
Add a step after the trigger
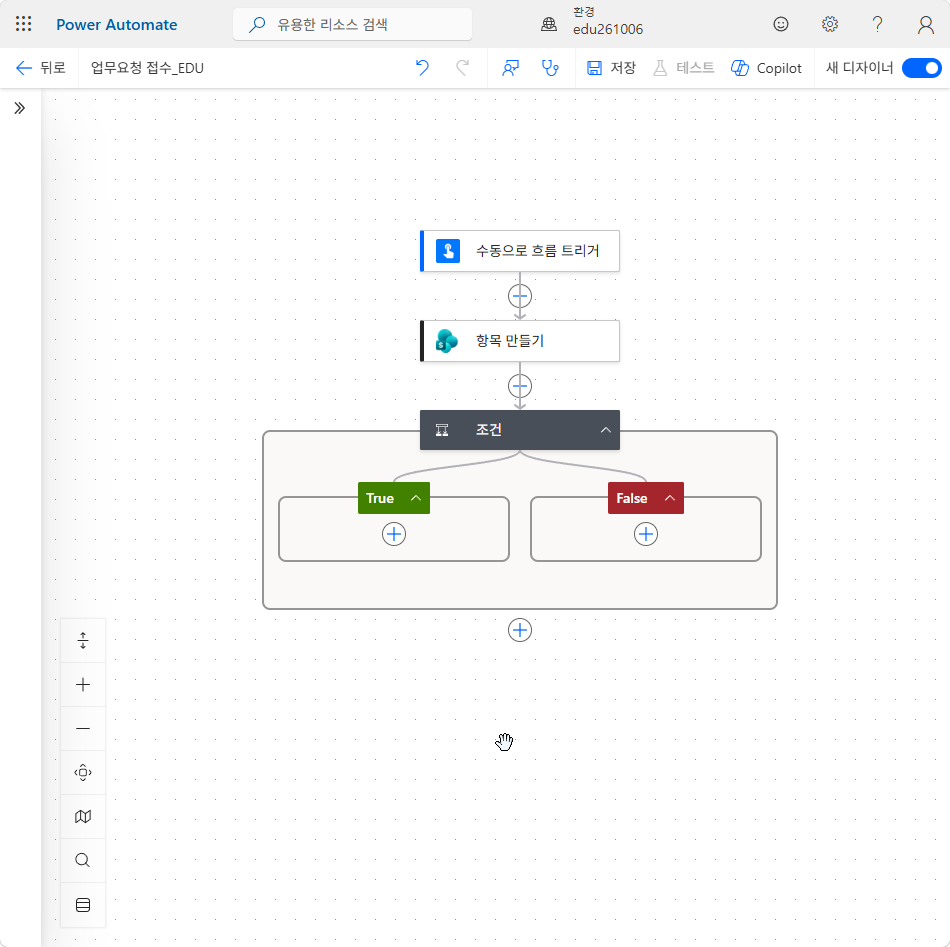click(x=520, y=296)
